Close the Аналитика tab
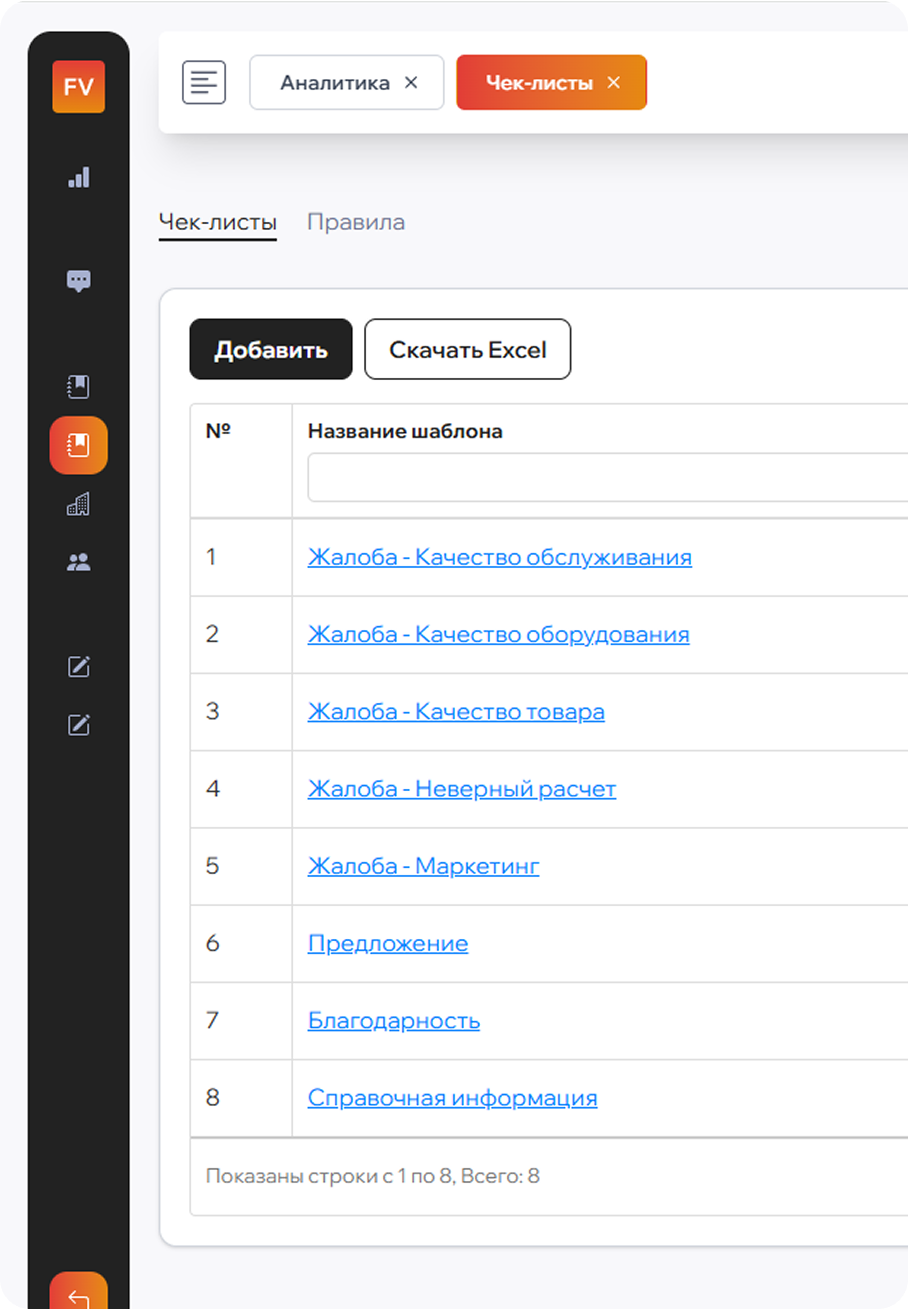Viewport: 908px width, 1309px height. pyautogui.click(x=411, y=83)
